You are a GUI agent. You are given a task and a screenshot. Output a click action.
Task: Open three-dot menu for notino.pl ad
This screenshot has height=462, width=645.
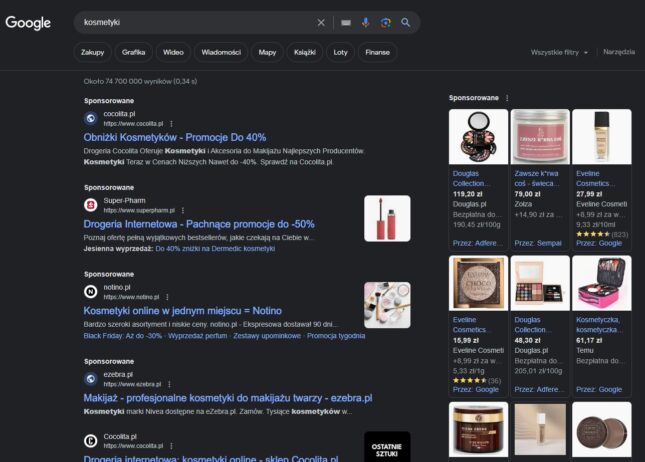tap(167, 297)
